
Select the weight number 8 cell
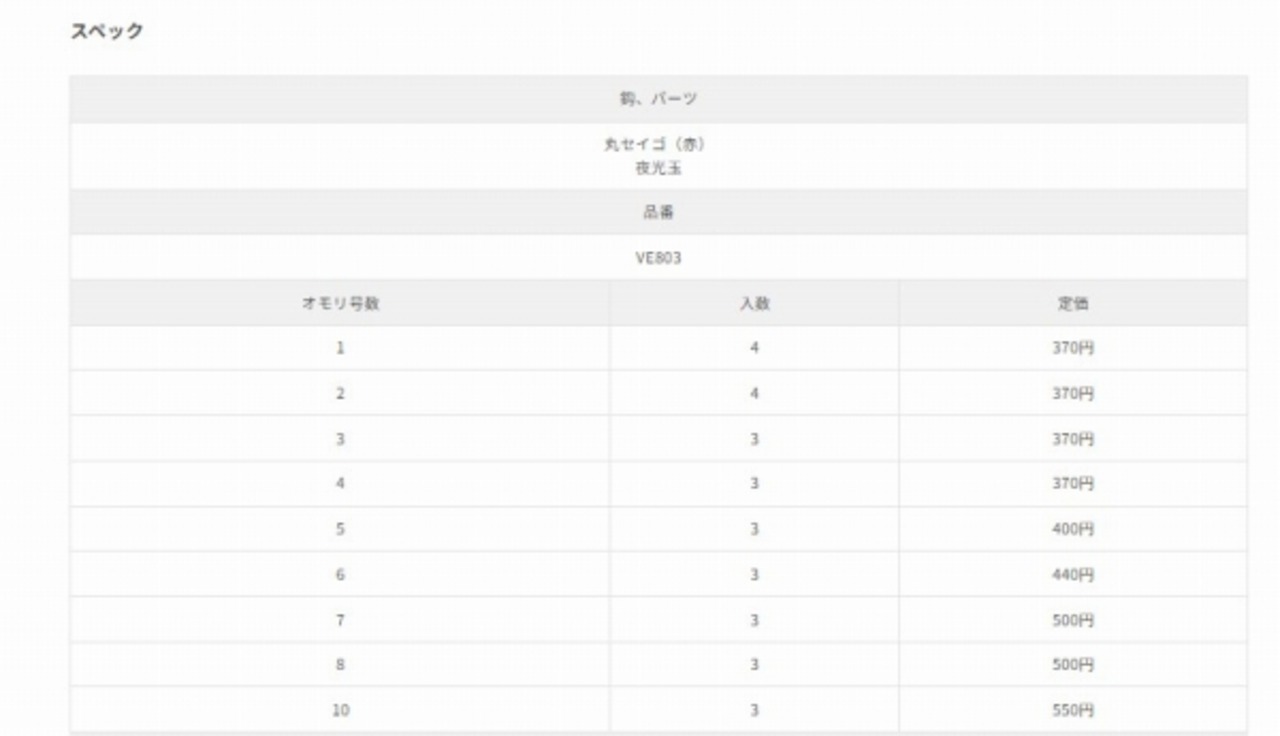click(x=340, y=665)
